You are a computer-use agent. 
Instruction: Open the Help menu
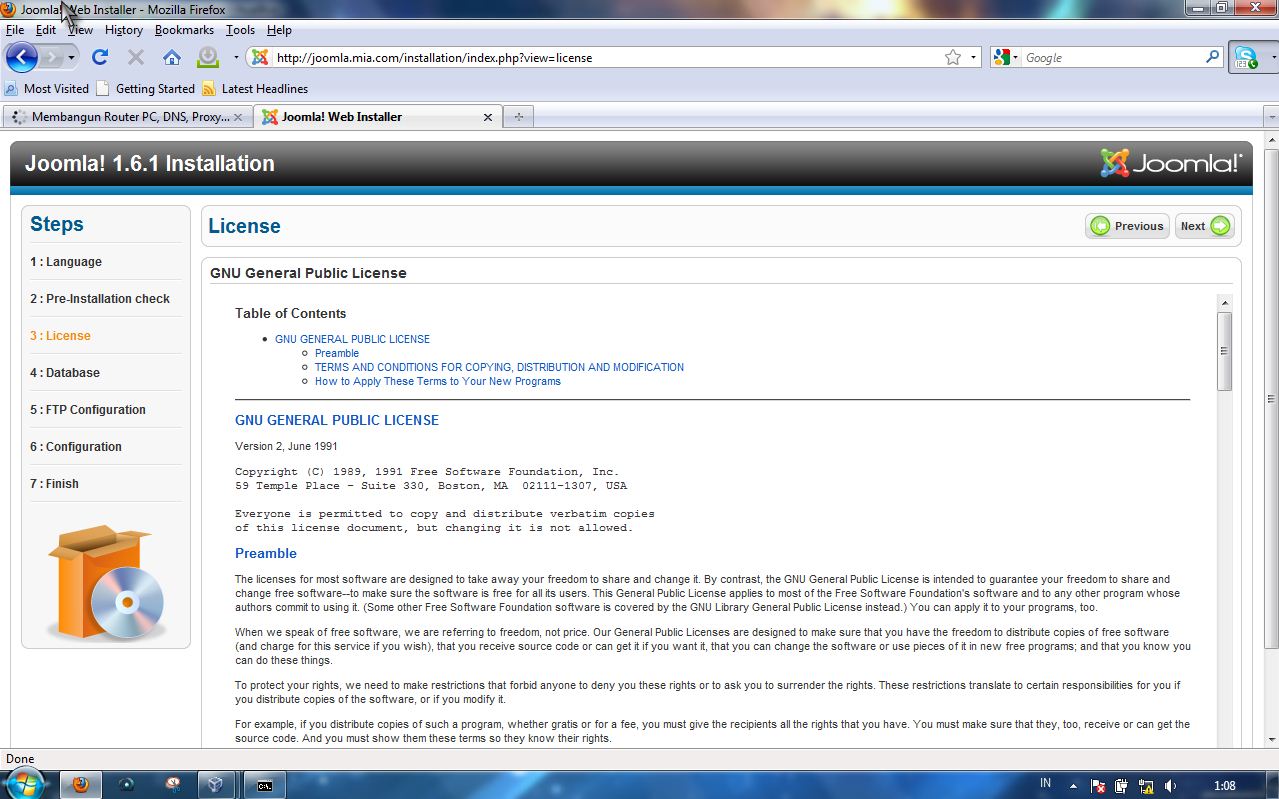(x=279, y=30)
